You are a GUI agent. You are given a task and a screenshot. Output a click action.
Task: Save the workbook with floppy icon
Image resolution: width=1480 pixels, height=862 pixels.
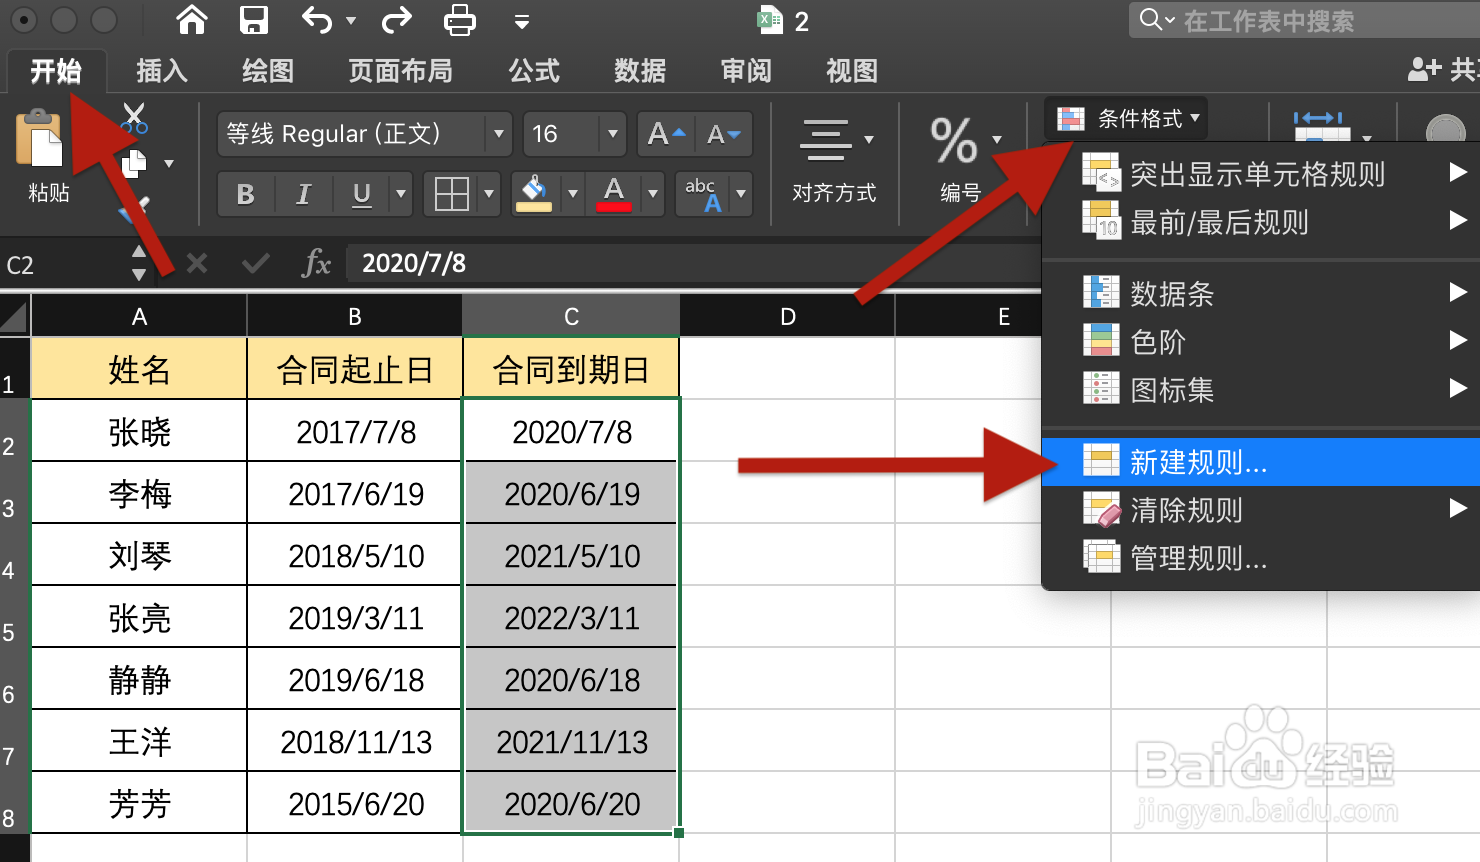(254, 20)
